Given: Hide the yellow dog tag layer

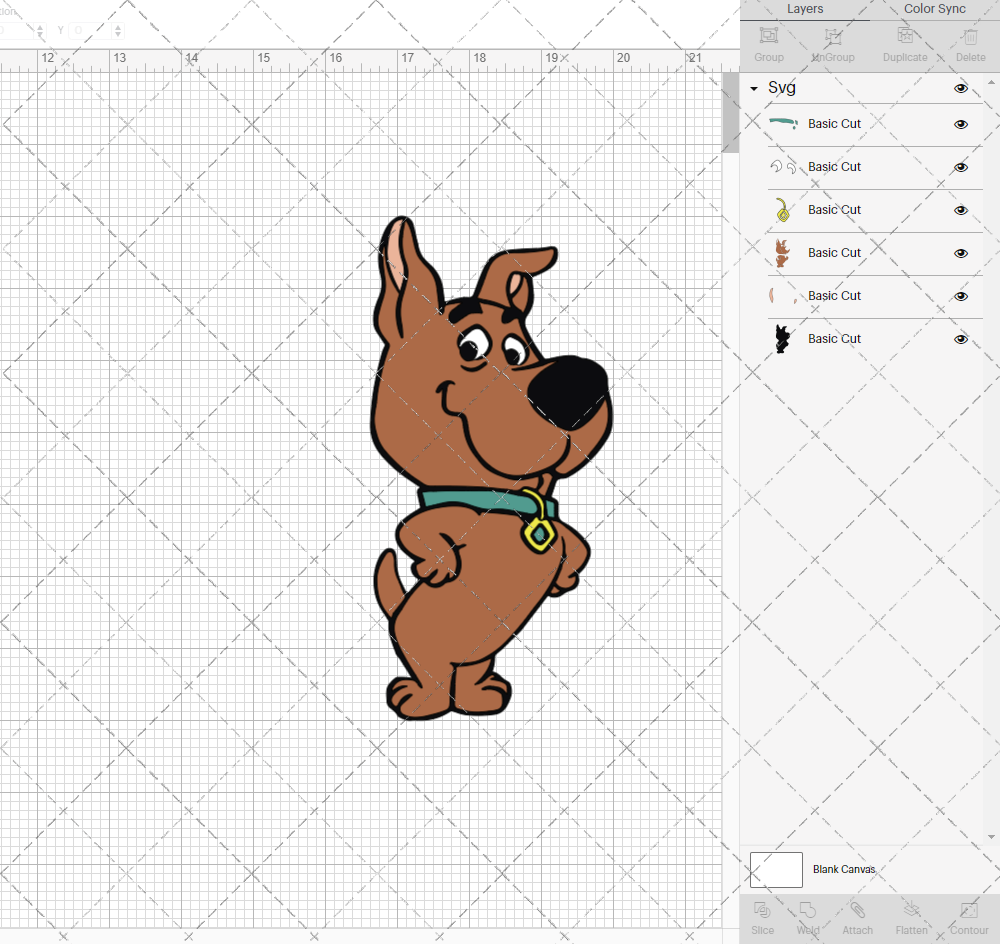Looking at the screenshot, I should [961, 211].
